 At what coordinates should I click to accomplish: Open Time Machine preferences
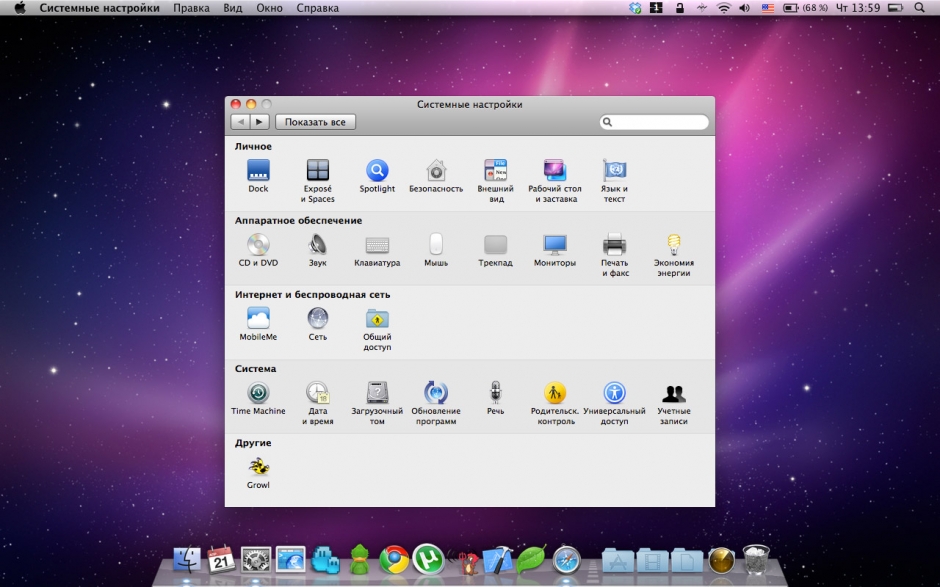click(x=258, y=398)
